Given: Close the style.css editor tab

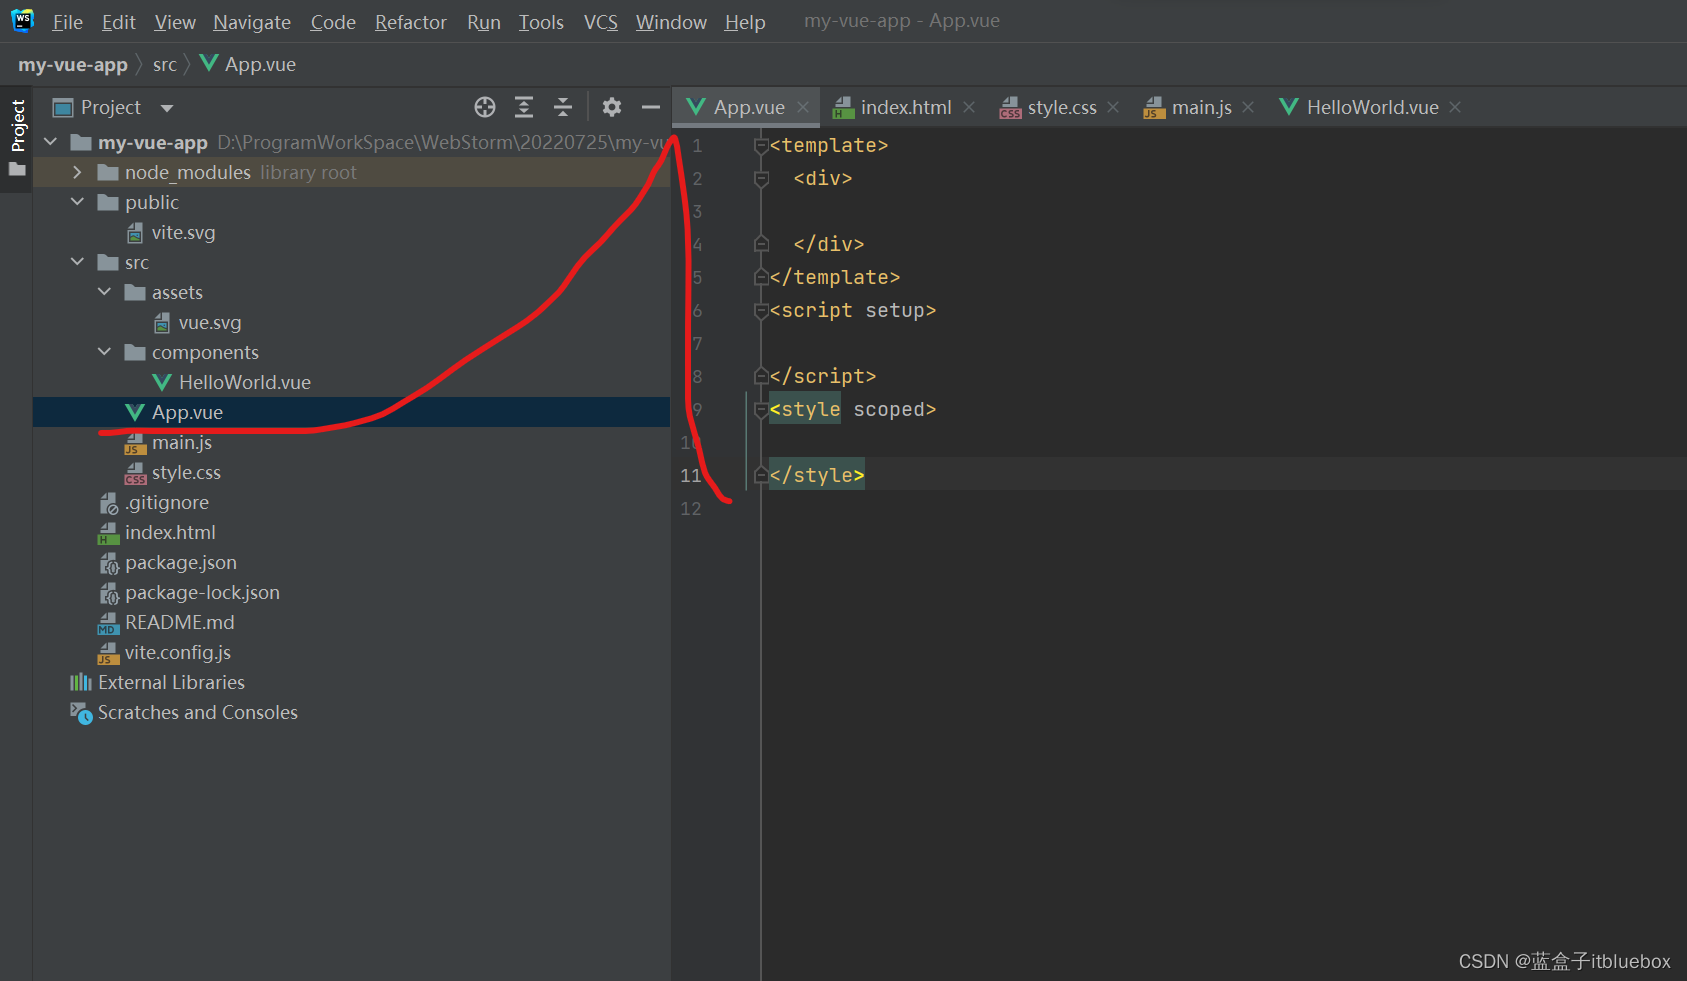Looking at the screenshot, I should coord(1113,107).
